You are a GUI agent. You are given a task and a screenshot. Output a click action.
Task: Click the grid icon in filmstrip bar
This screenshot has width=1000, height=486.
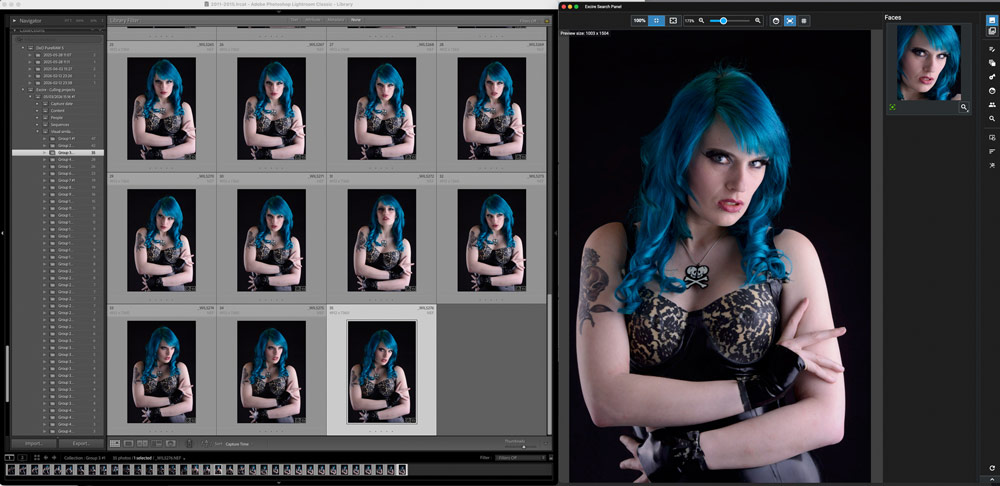pos(37,457)
